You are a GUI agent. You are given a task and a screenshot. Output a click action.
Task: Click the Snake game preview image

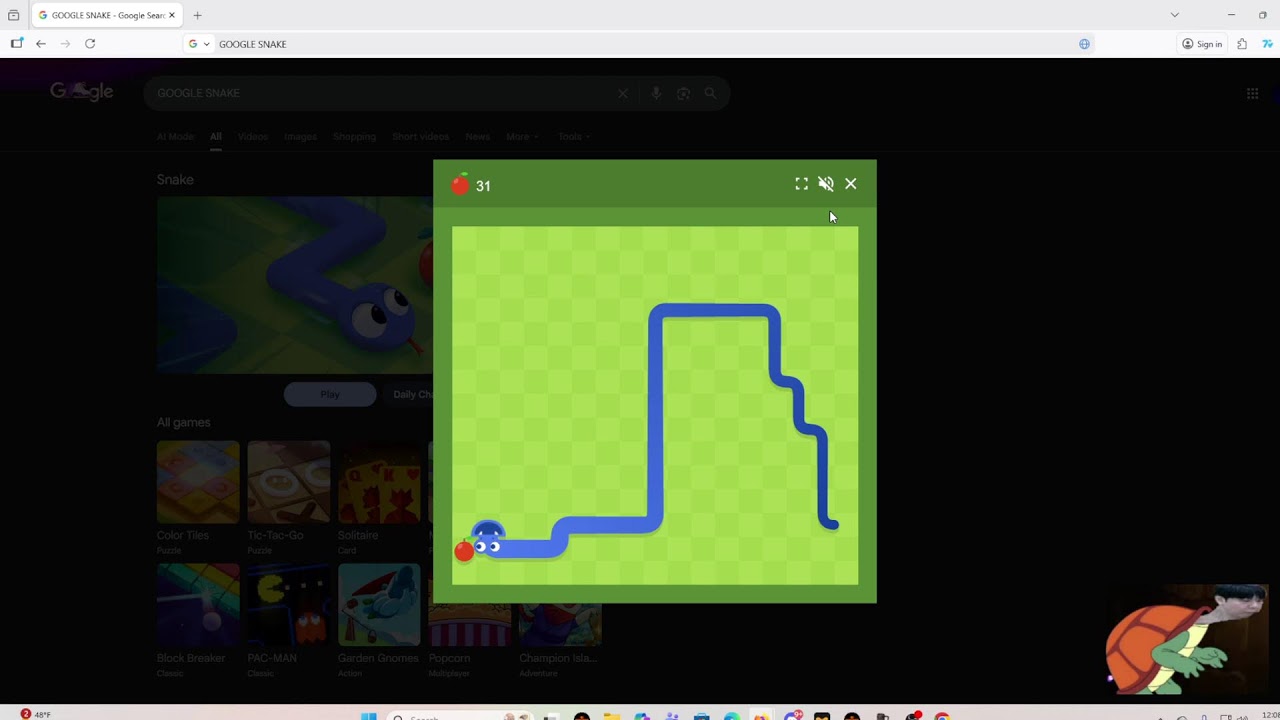[295, 285]
